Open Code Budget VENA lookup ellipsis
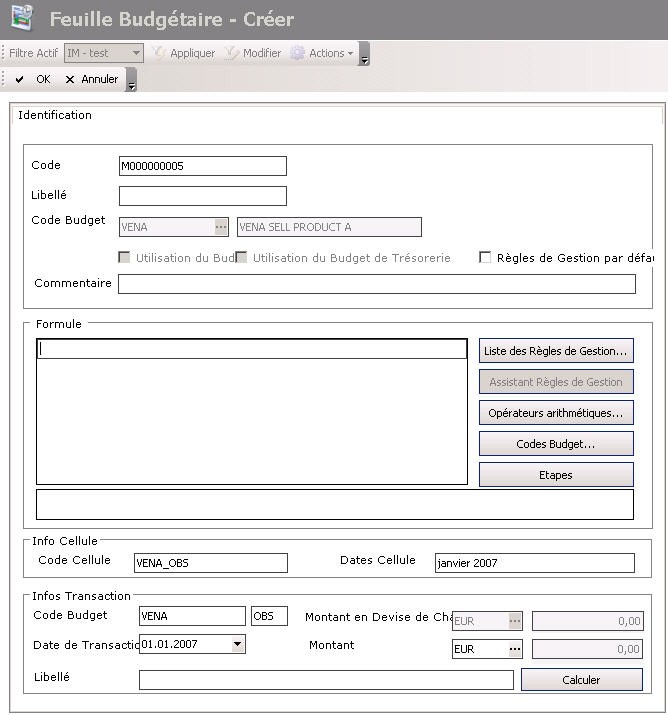668x715 pixels. click(x=221, y=227)
